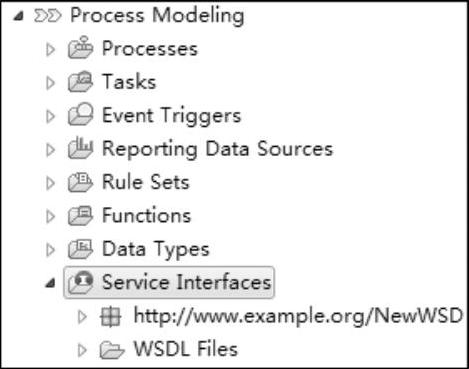The width and height of the screenshot is (469, 369).
Task: Click the Functions folder icon
Action: [x=80, y=215]
